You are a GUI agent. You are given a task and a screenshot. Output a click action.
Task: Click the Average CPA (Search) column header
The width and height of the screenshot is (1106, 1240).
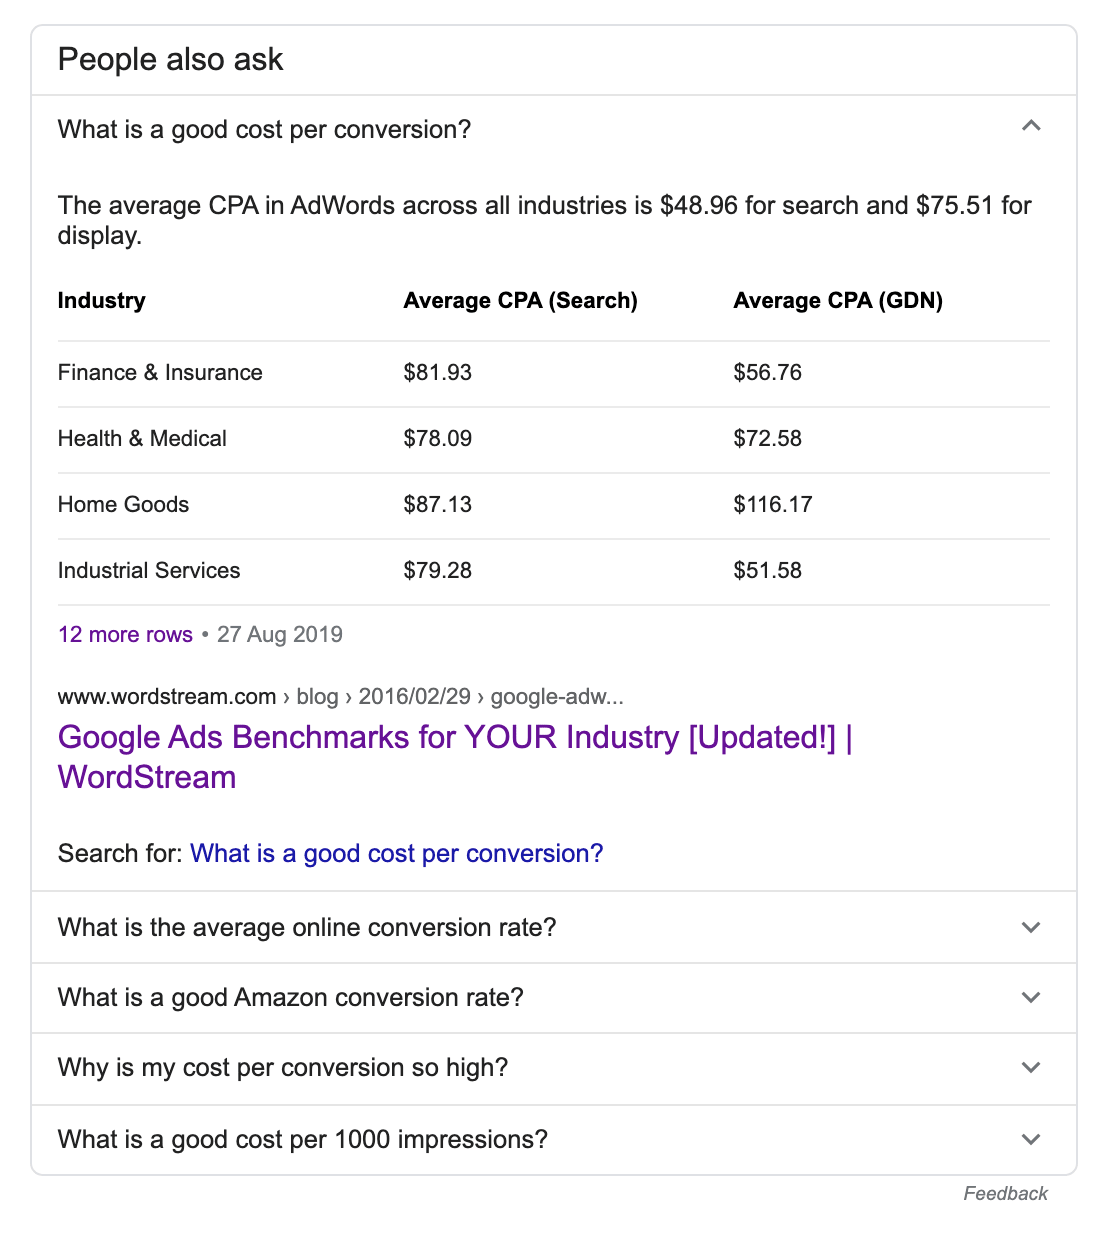(x=520, y=301)
